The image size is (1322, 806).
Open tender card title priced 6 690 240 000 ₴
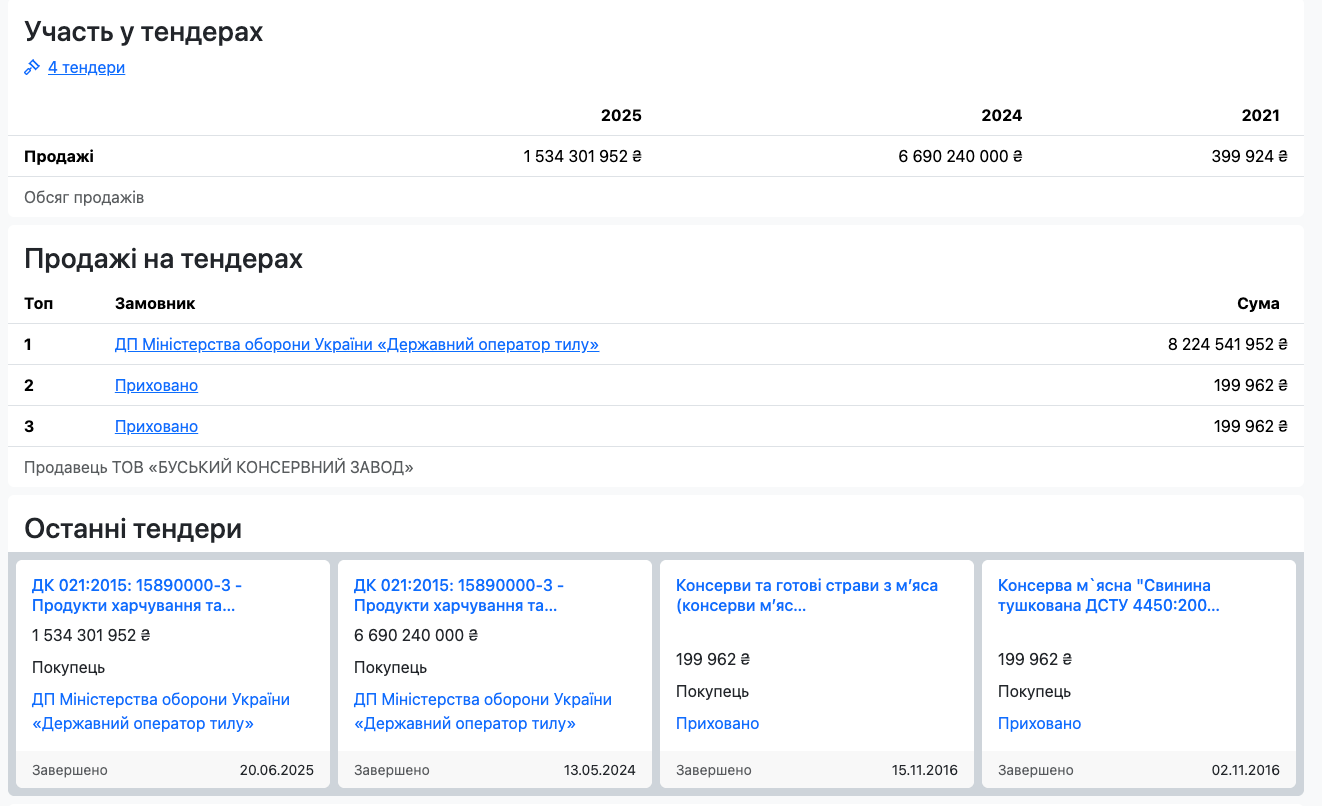coord(459,596)
